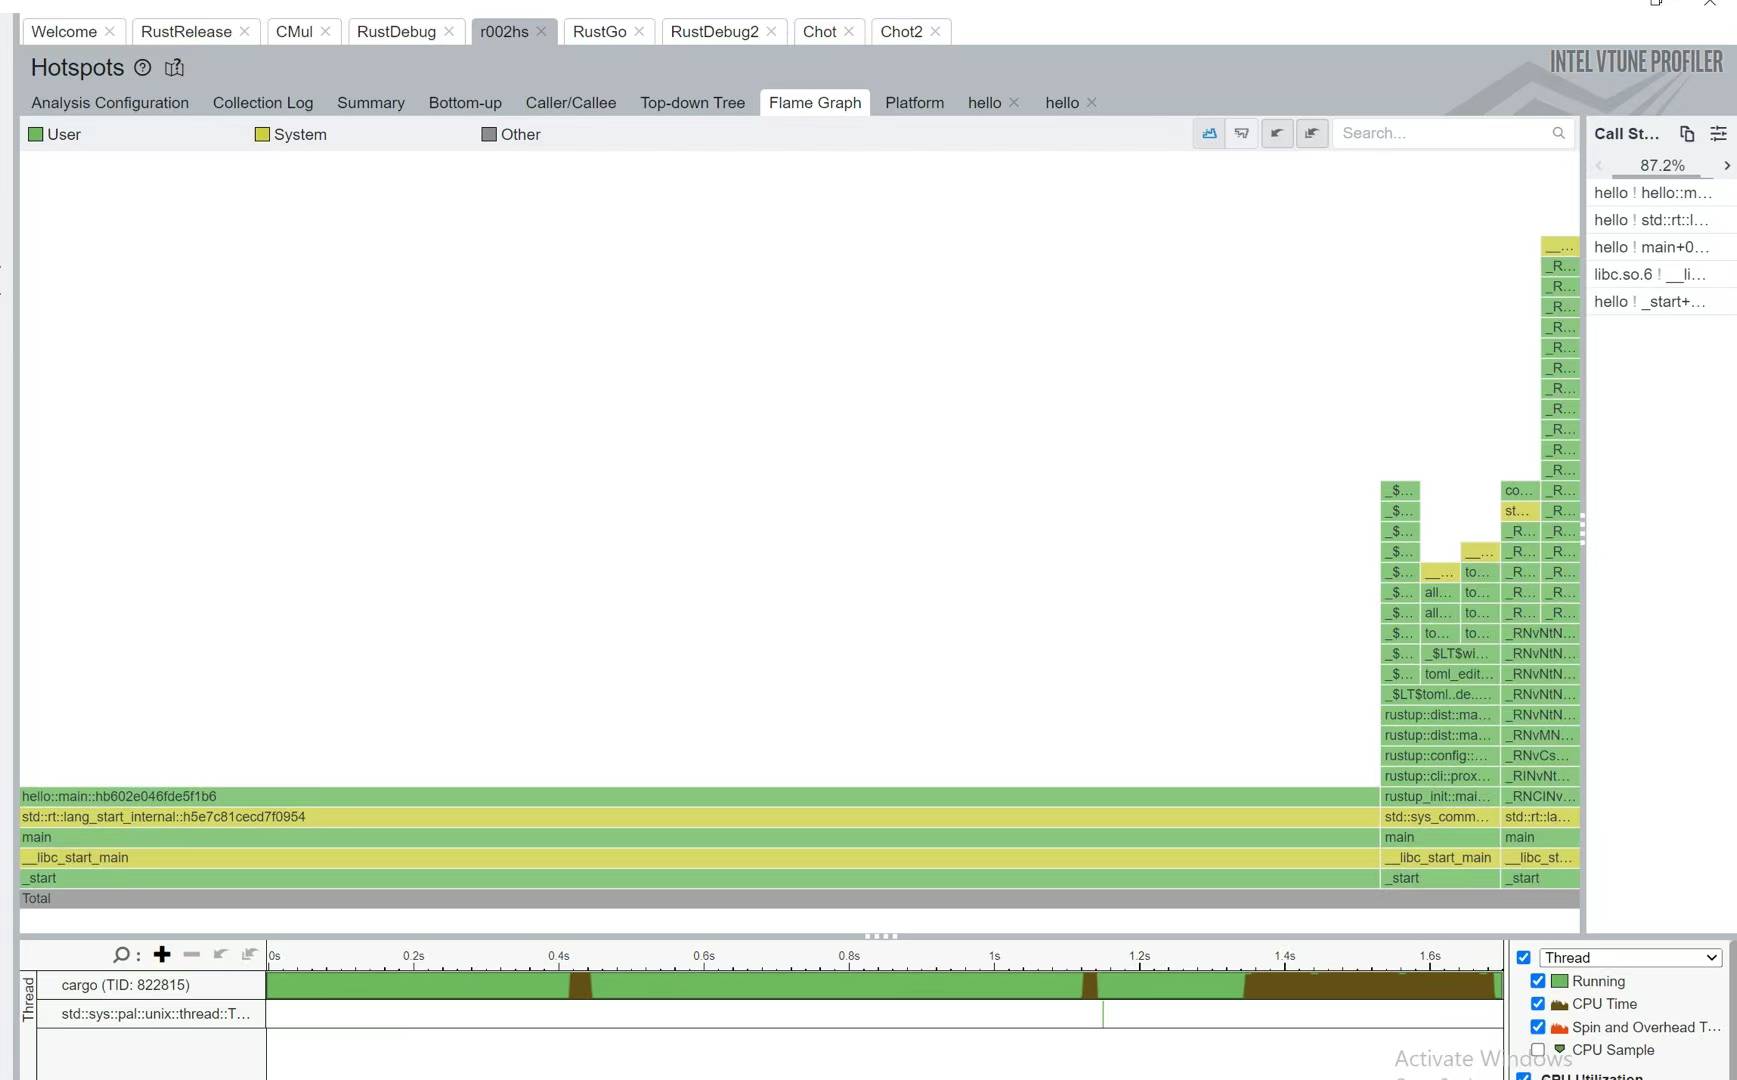Switch to the Bottom-up tab
1737x1080 pixels.
point(465,103)
